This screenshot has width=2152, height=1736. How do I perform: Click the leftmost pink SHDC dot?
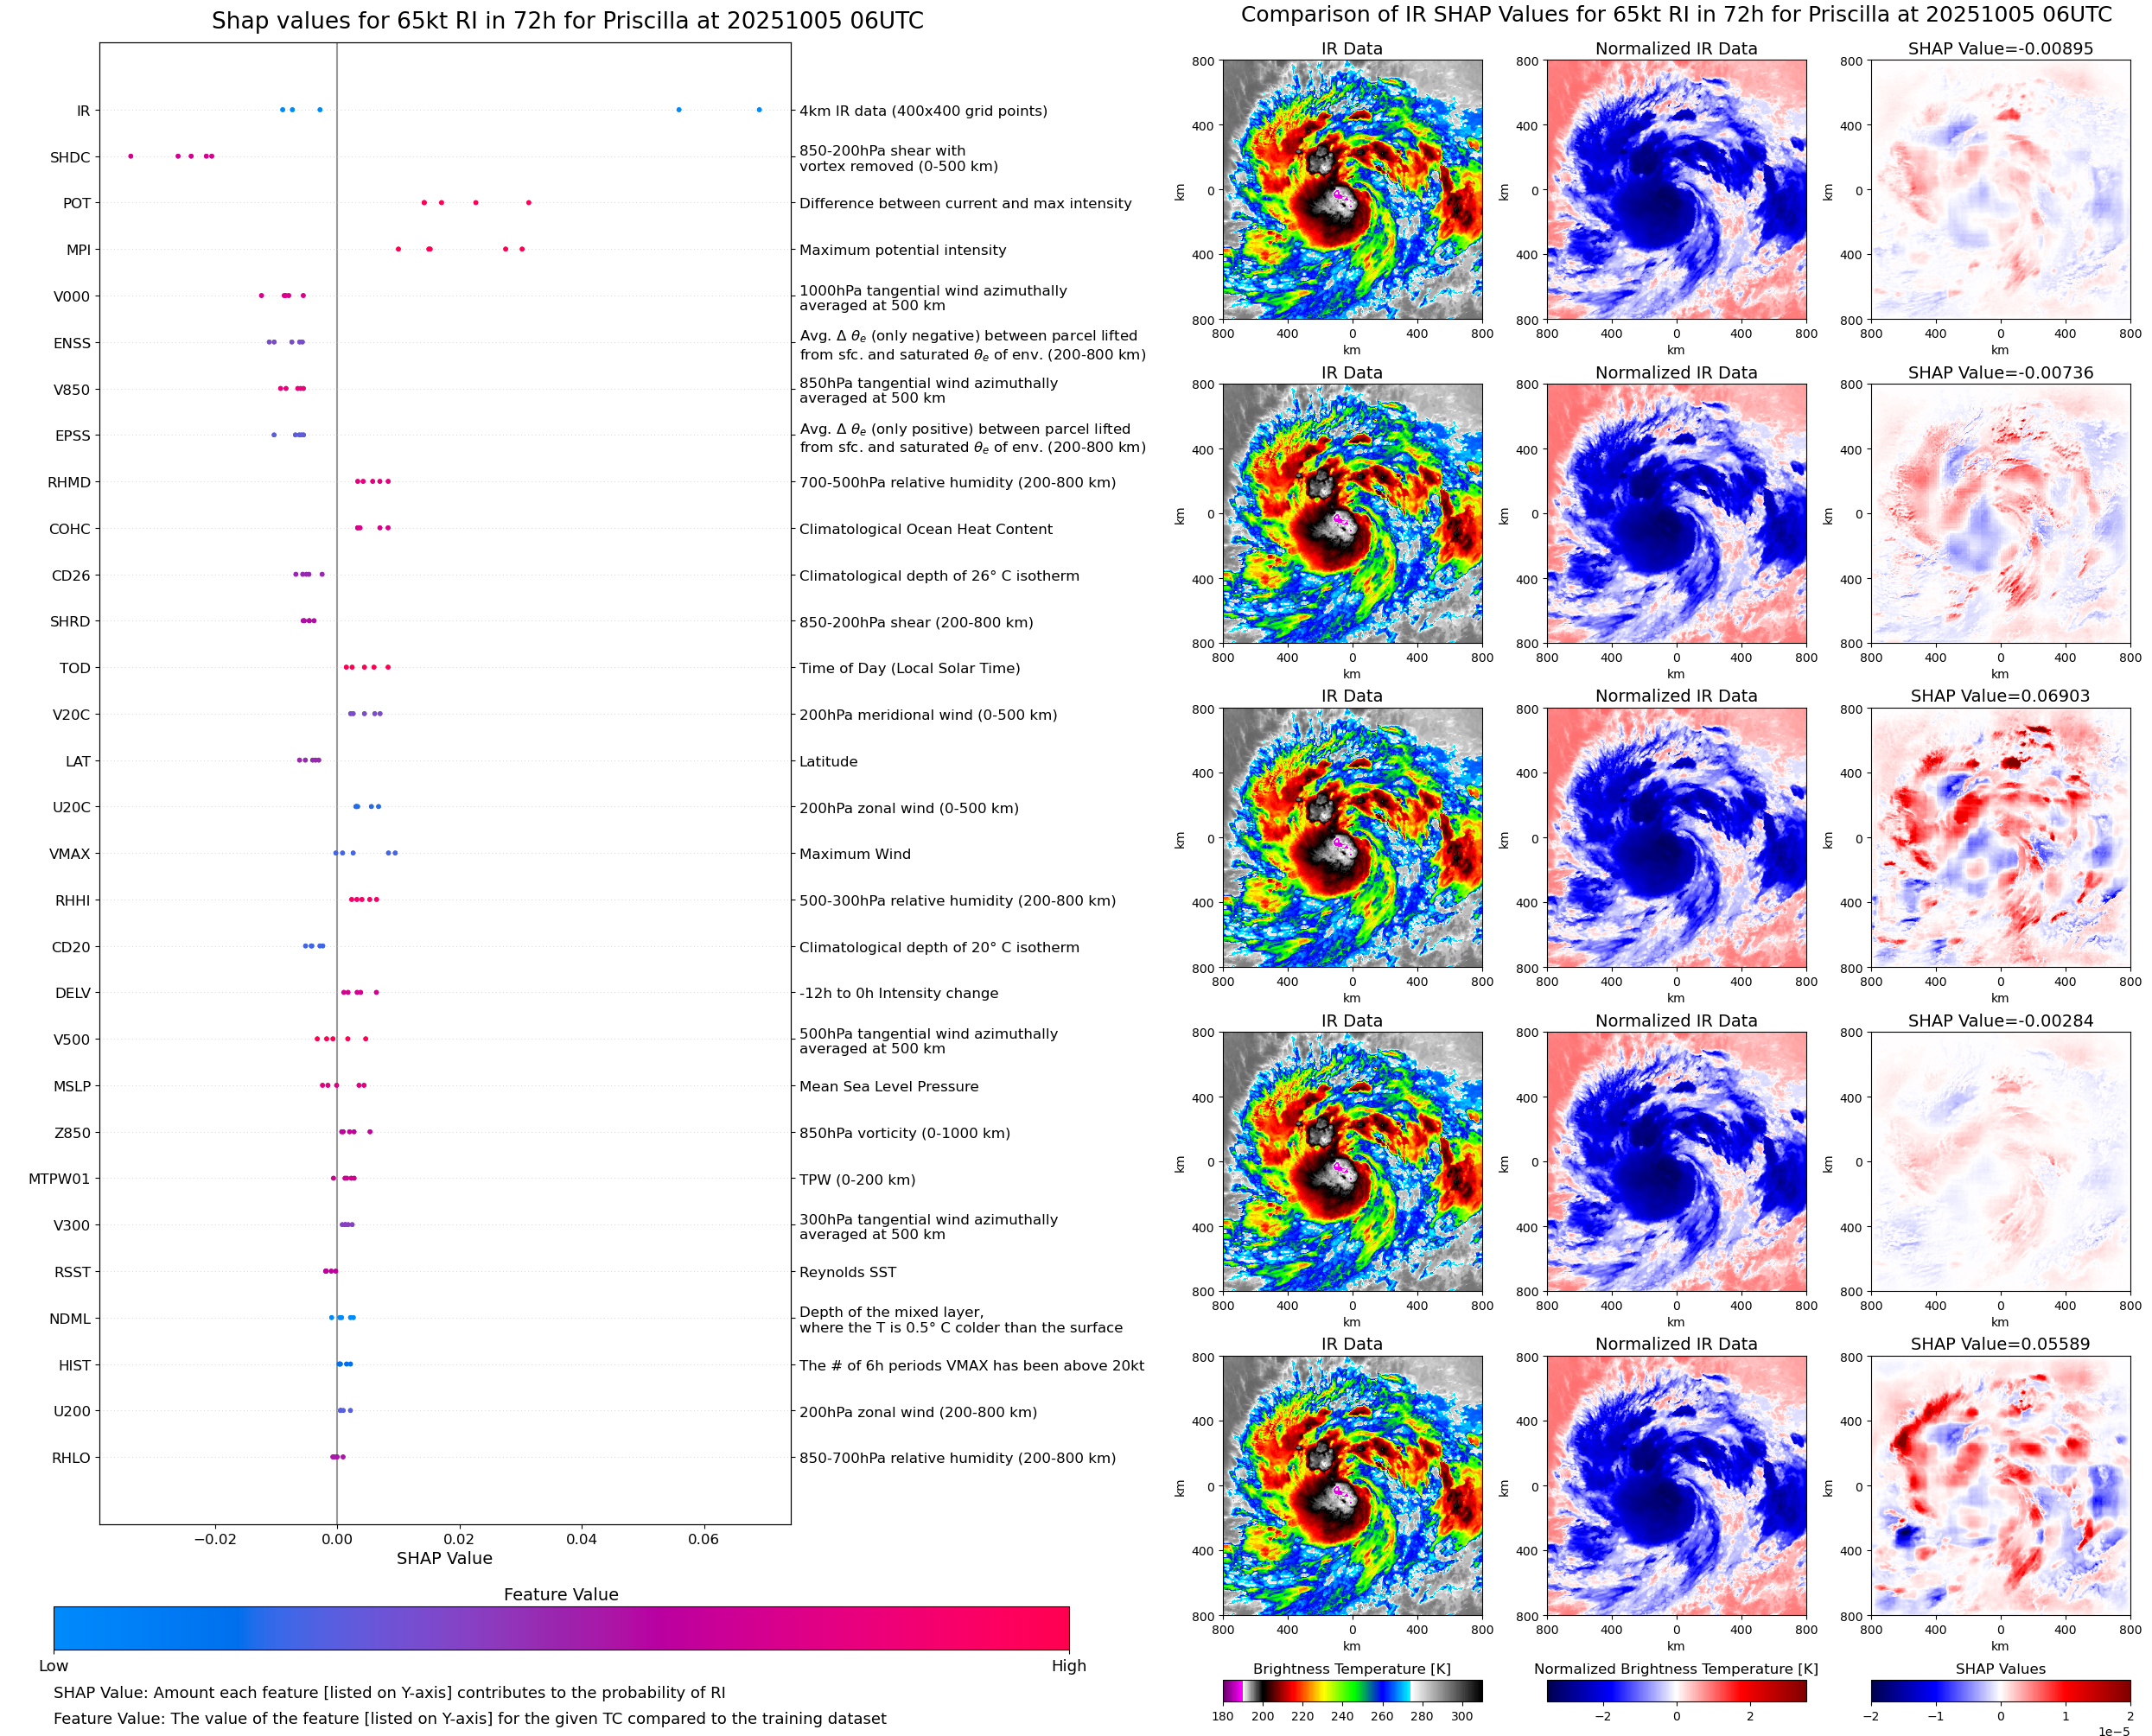click(x=131, y=156)
